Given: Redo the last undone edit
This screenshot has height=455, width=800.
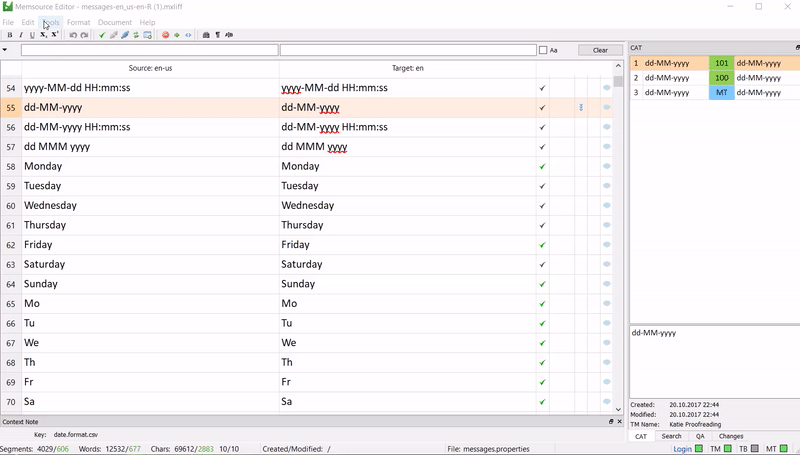Looking at the screenshot, I should (84, 35).
